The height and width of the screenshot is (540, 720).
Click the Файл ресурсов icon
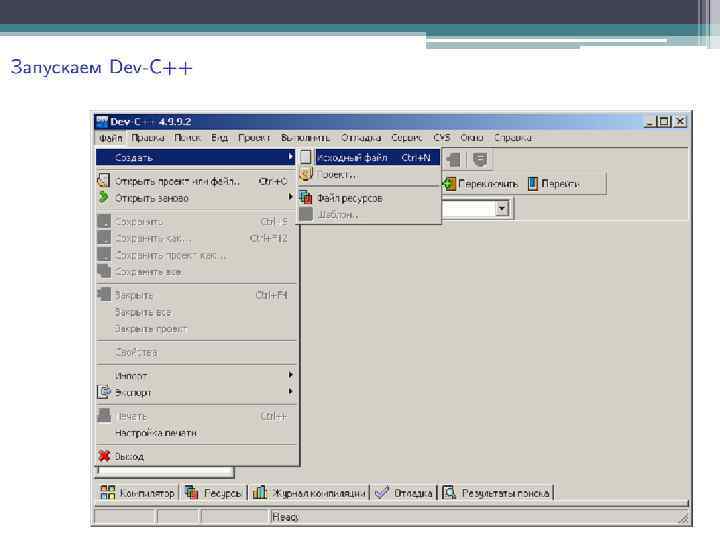coord(306,197)
